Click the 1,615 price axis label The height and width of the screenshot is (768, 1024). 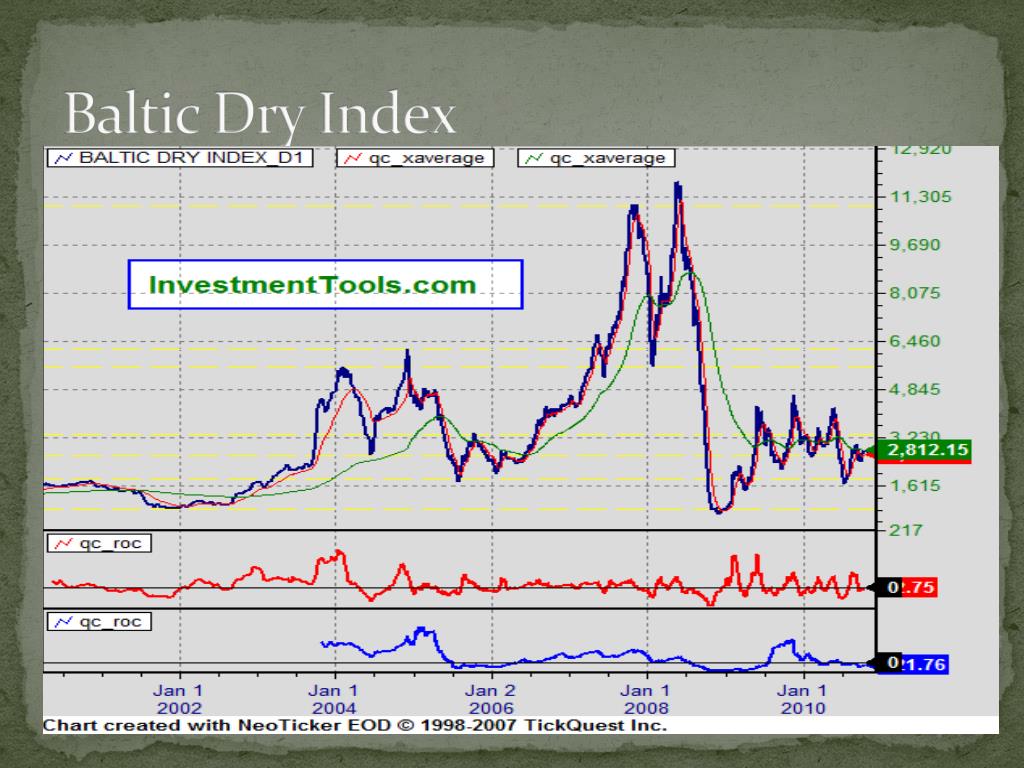(915, 485)
